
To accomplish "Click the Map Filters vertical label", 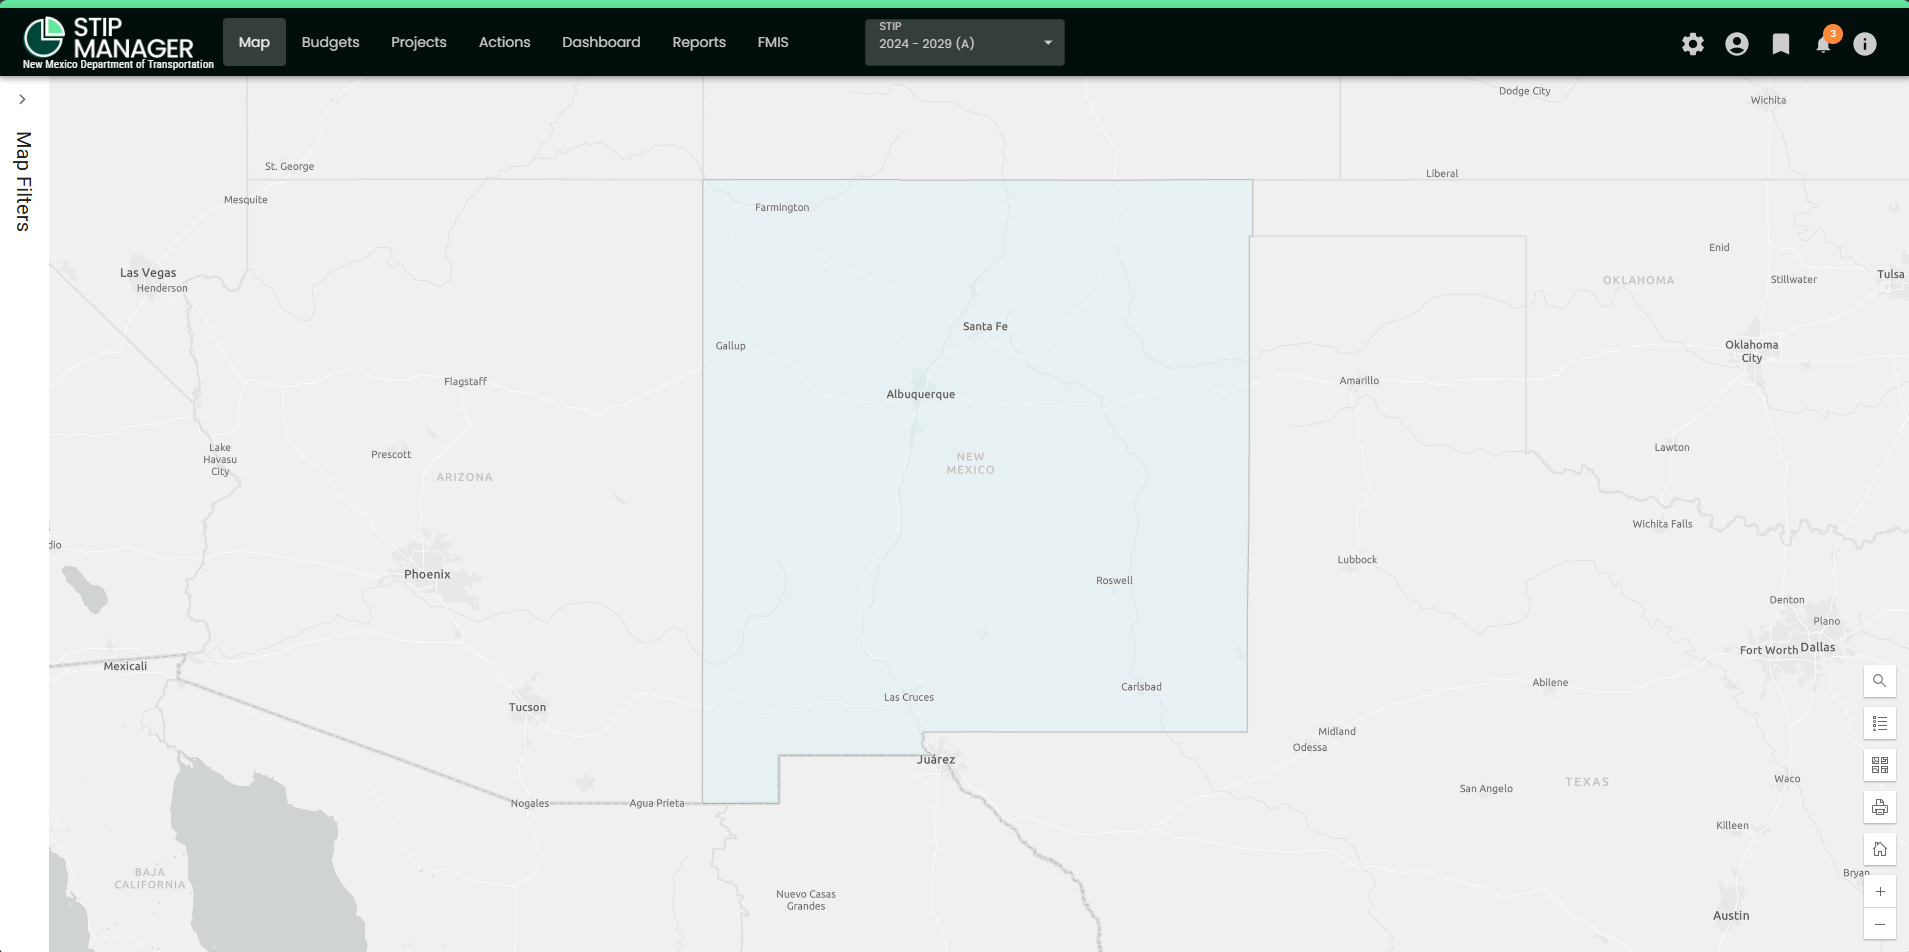I will 23,182.
